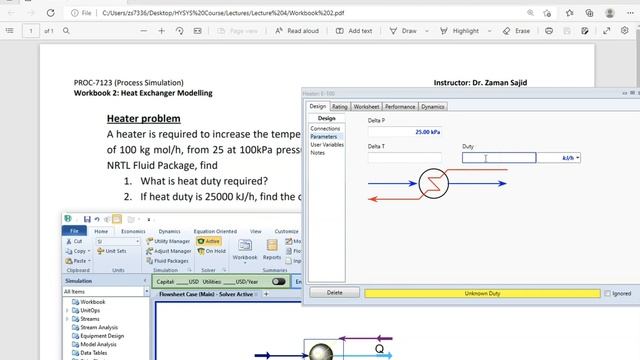This screenshot has height=360, width=640.
Task: Click the fit to page icon
Action: point(198,31)
